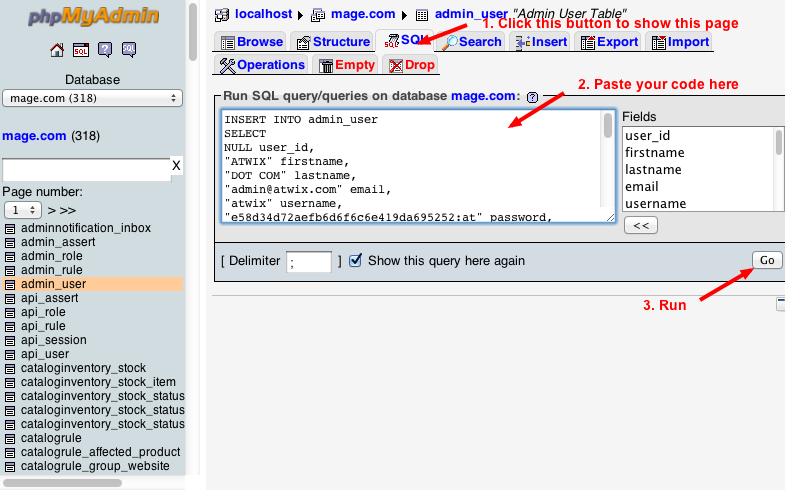The width and height of the screenshot is (785, 490).
Task: Click table icon beside admin_assert
Action: click(10, 243)
